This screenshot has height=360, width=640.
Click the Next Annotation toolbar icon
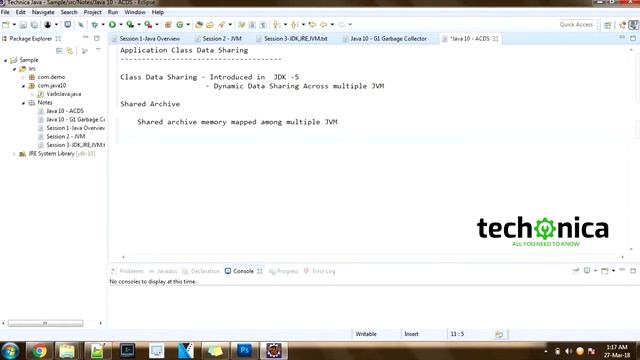click(x=277, y=25)
